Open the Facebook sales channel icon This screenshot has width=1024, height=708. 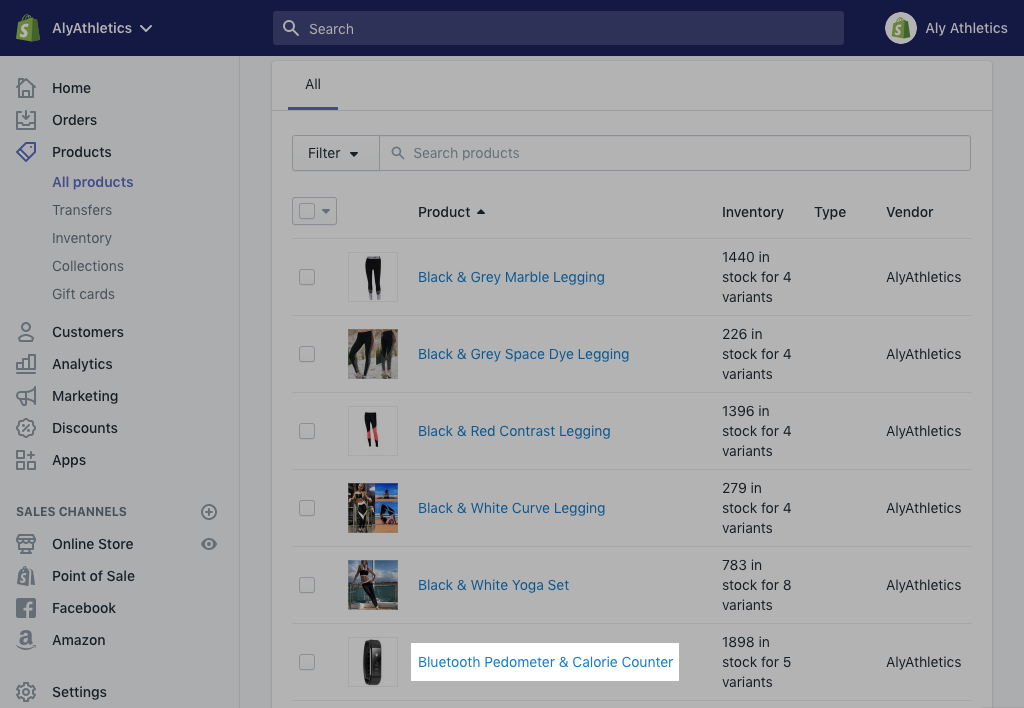point(27,608)
